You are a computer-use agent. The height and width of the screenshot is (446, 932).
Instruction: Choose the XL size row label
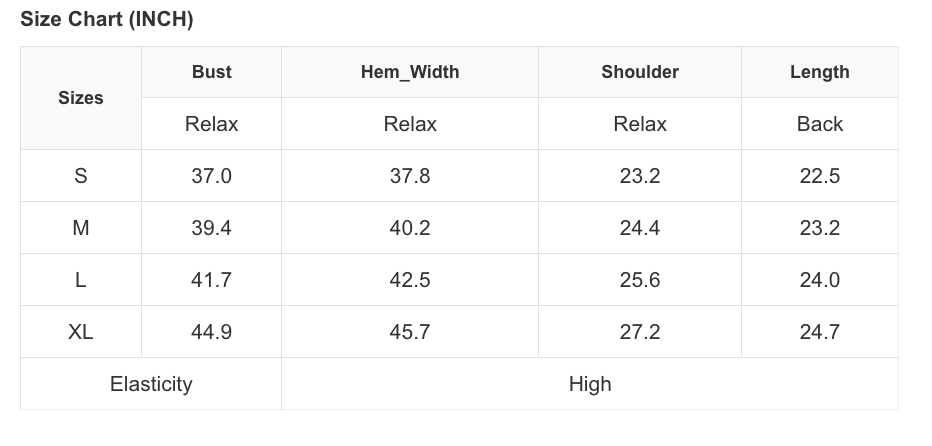81,332
